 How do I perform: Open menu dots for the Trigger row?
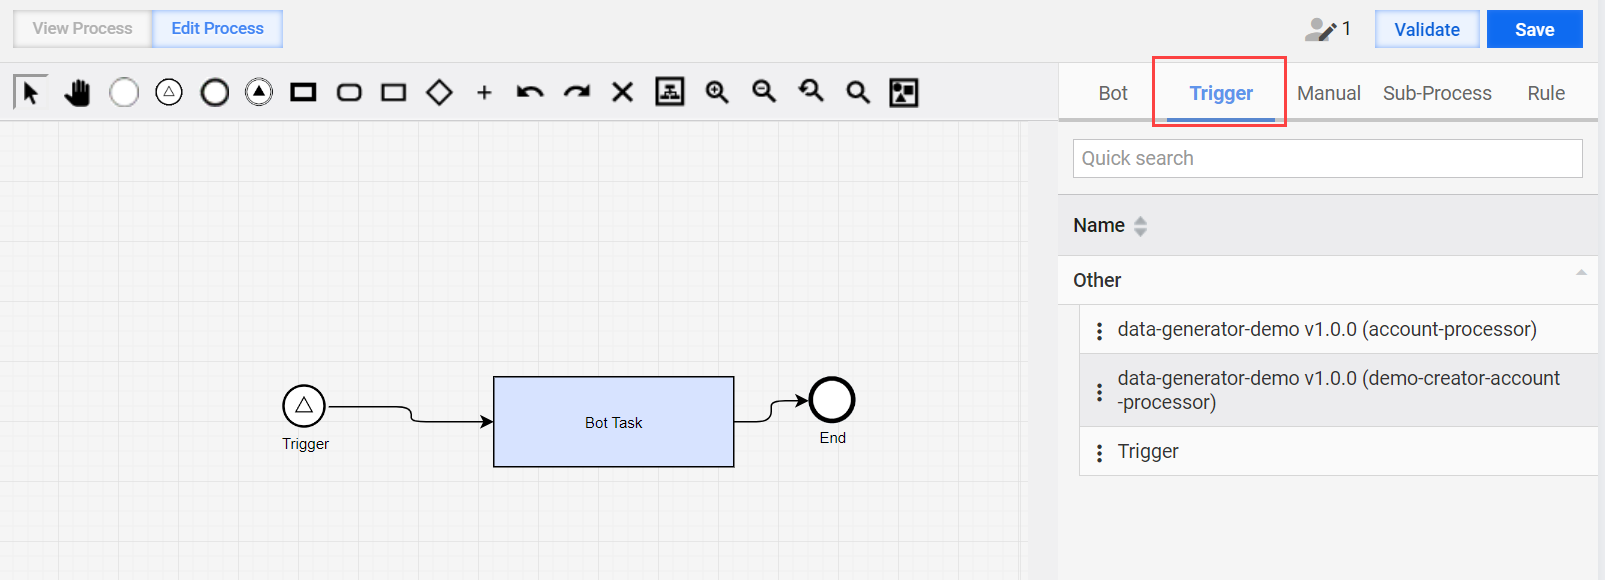(1099, 453)
